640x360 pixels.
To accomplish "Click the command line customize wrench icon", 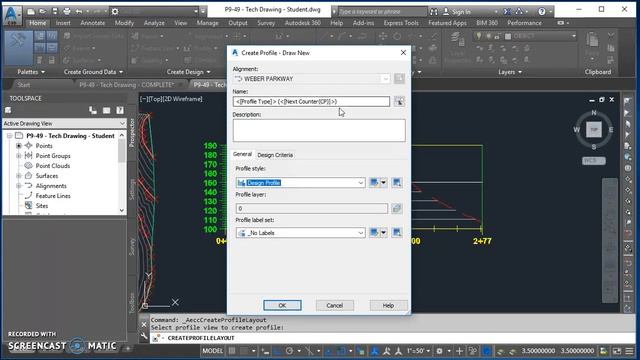I will [144, 336].
